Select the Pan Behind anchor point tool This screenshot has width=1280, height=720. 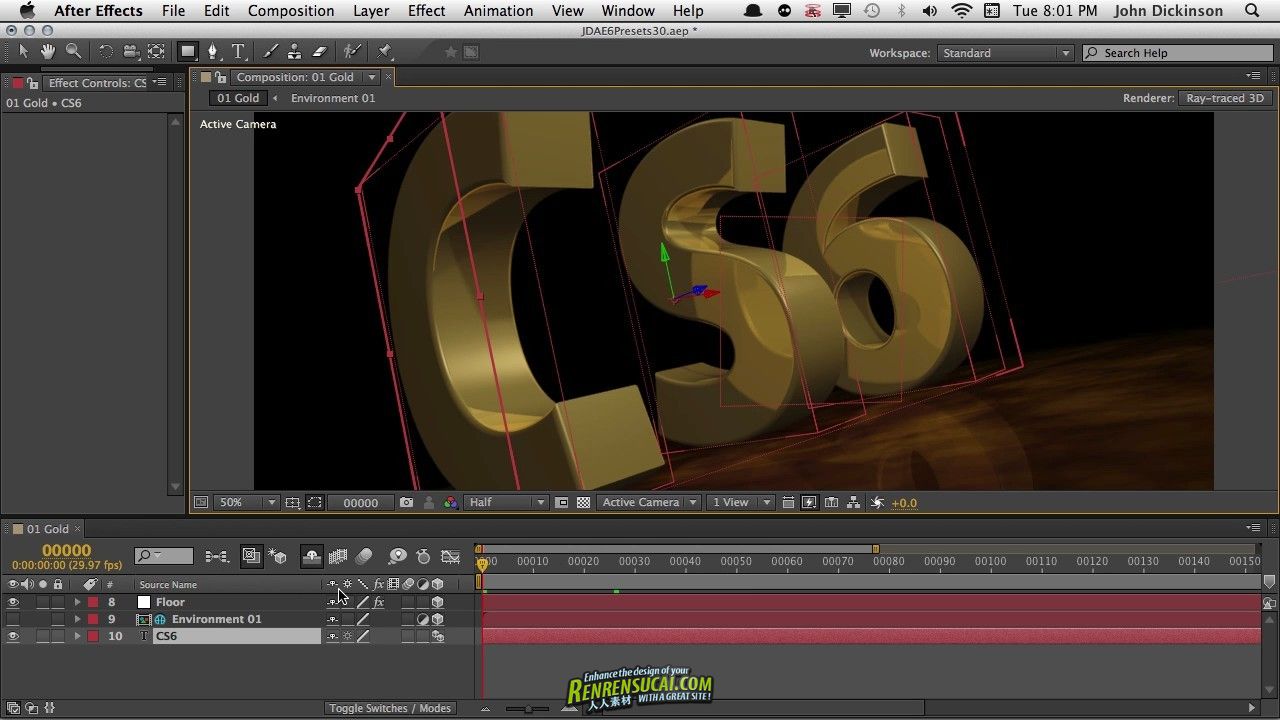point(156,51)
